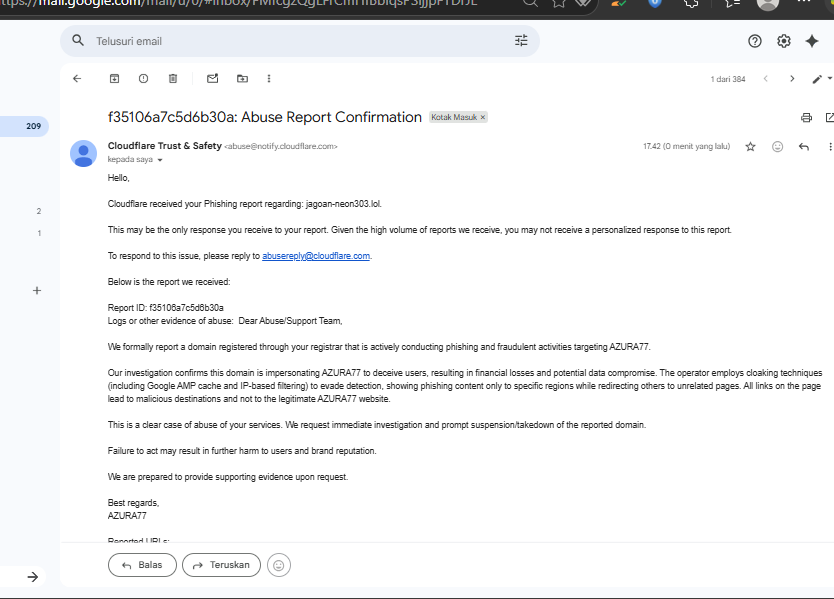This screenshot has width=834, height=599.
Task: Go back to inbox with arrow
Action: 77,79
